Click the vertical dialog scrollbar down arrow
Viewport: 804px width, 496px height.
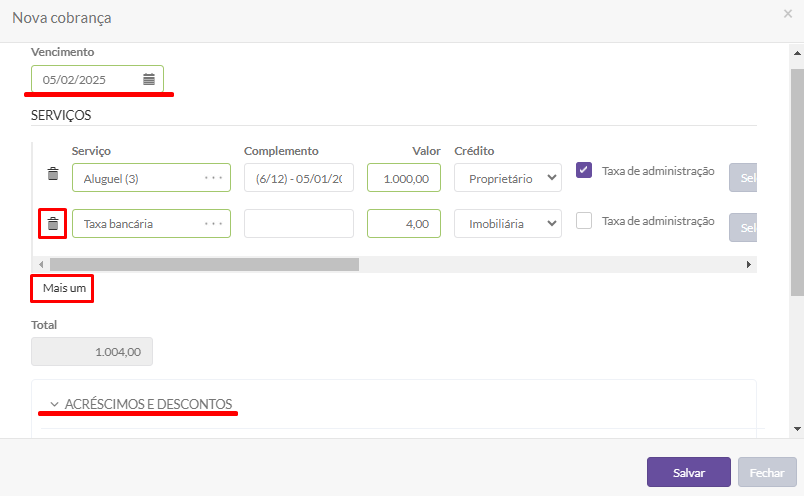[796, 428]
